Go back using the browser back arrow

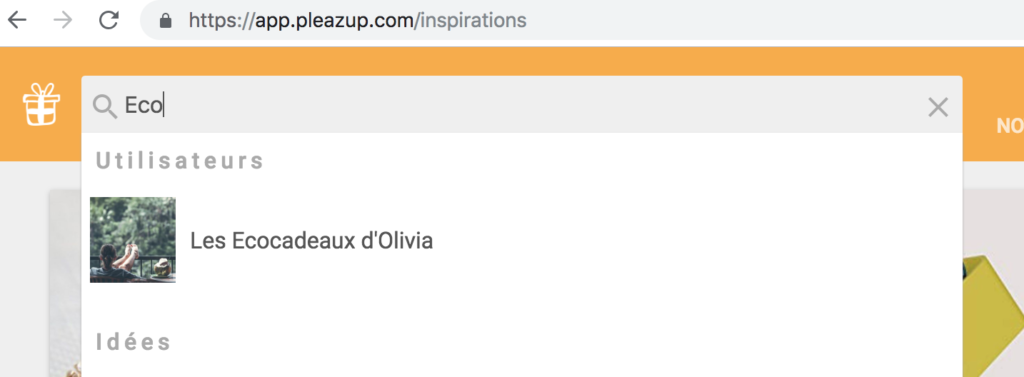[x=17, y=20]
